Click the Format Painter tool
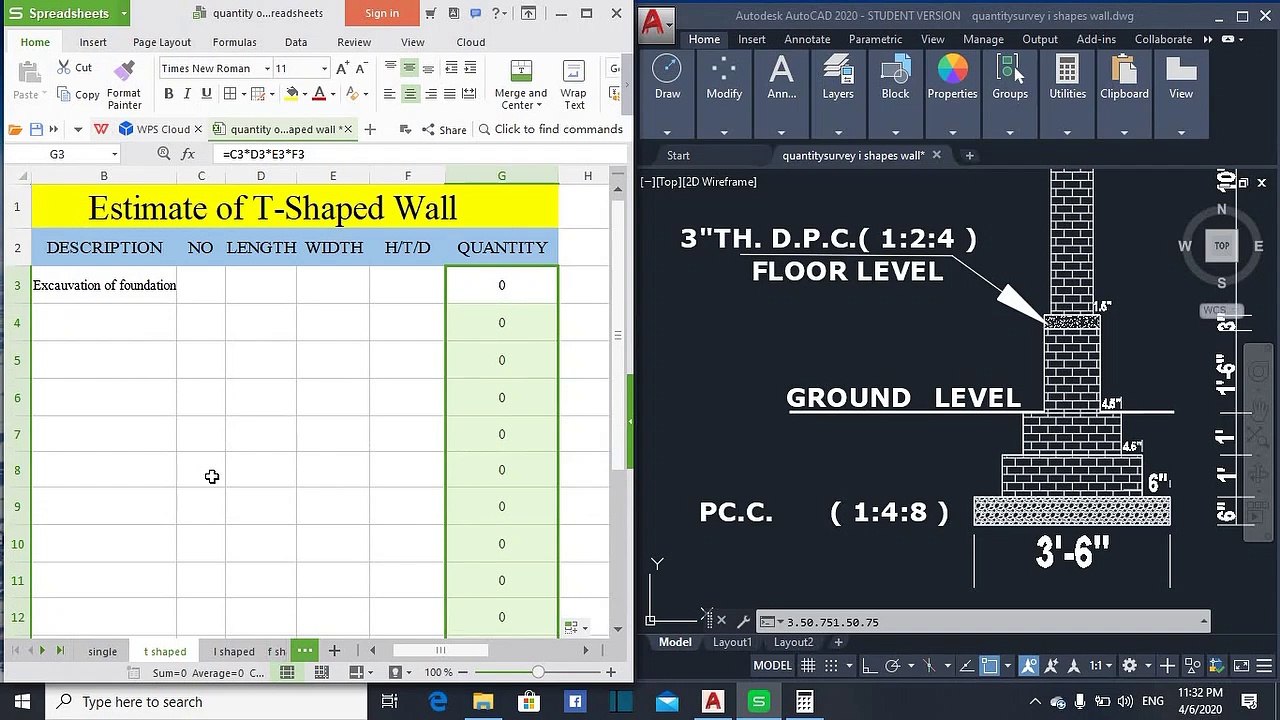Viewport: 1280px width, 720px height. (x=124, y=84)
